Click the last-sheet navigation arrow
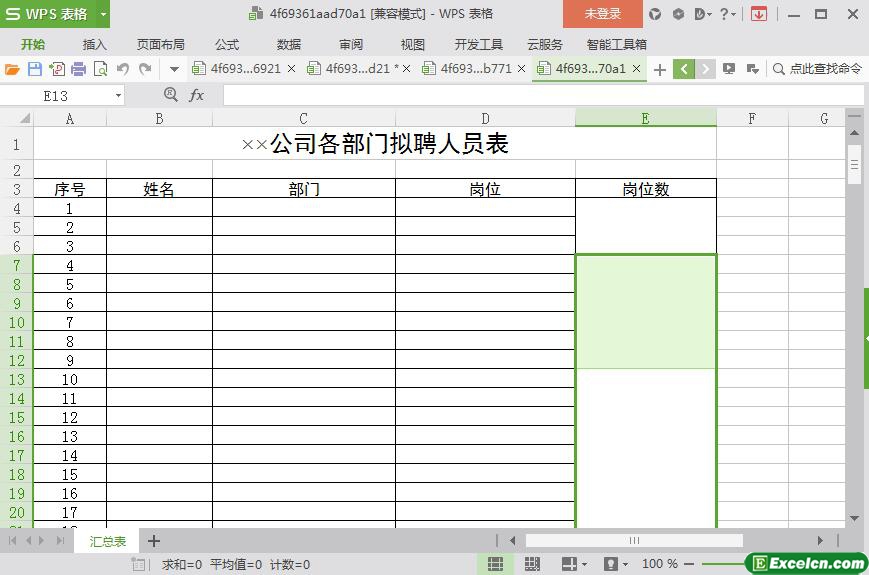The width and height of the screenshot is (869, 575). pyautogui.click(x=60, y=541)
